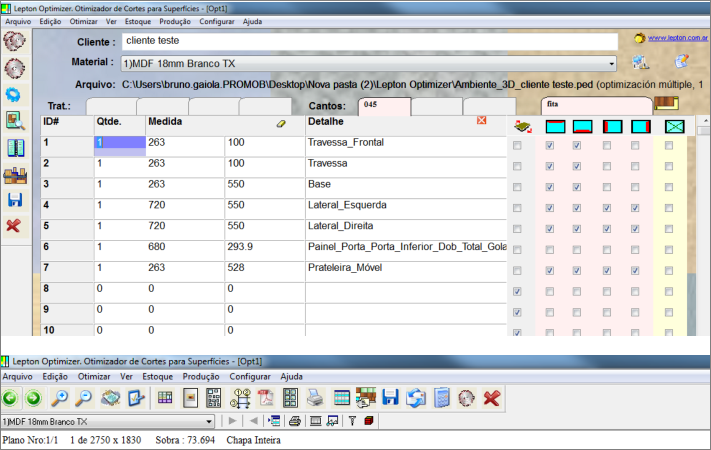Select the fita tab
Viewport: 711px width, 450px height.
[x=596, y=105]
